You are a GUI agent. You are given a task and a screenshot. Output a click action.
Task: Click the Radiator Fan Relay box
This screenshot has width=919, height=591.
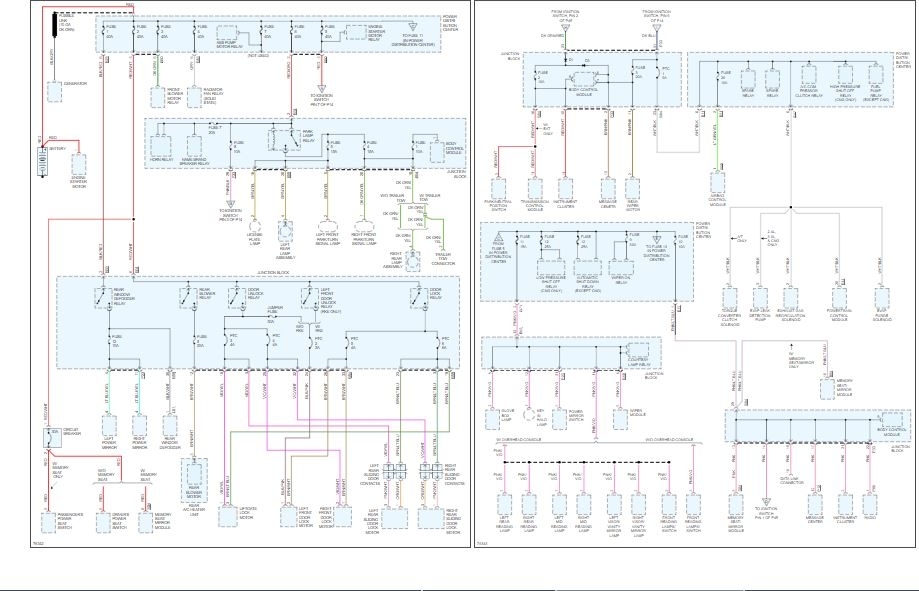(194, 97)
